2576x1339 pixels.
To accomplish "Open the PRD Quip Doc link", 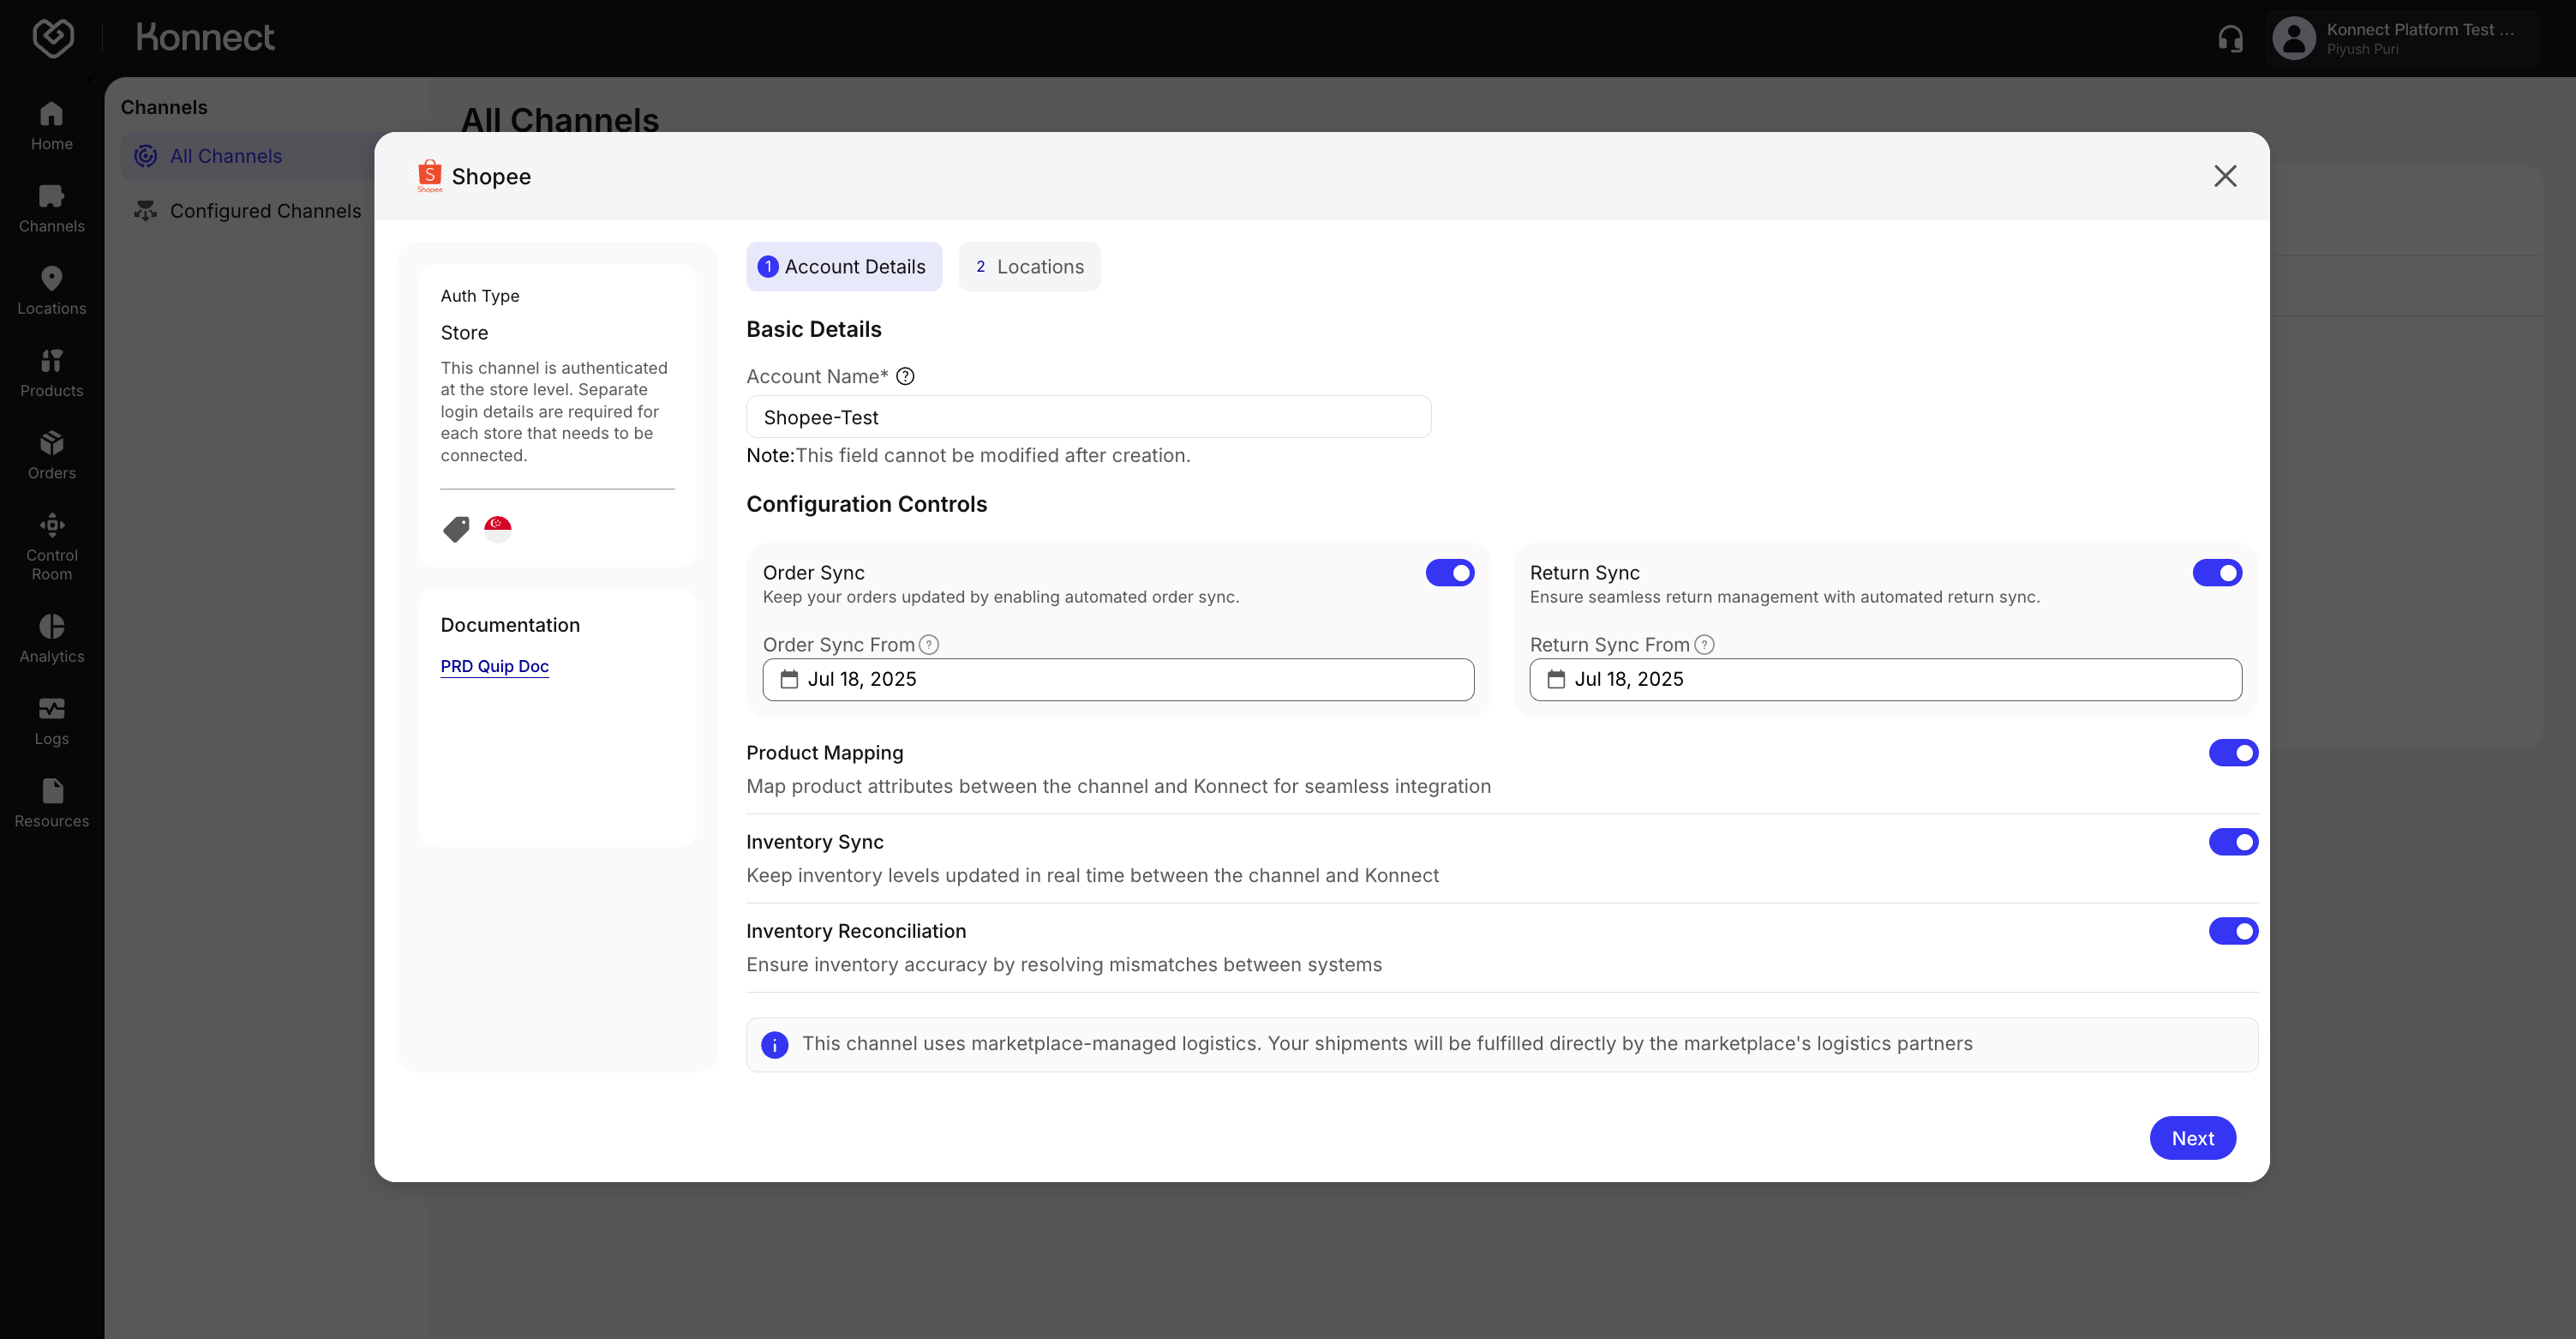I will click(494, 666).
